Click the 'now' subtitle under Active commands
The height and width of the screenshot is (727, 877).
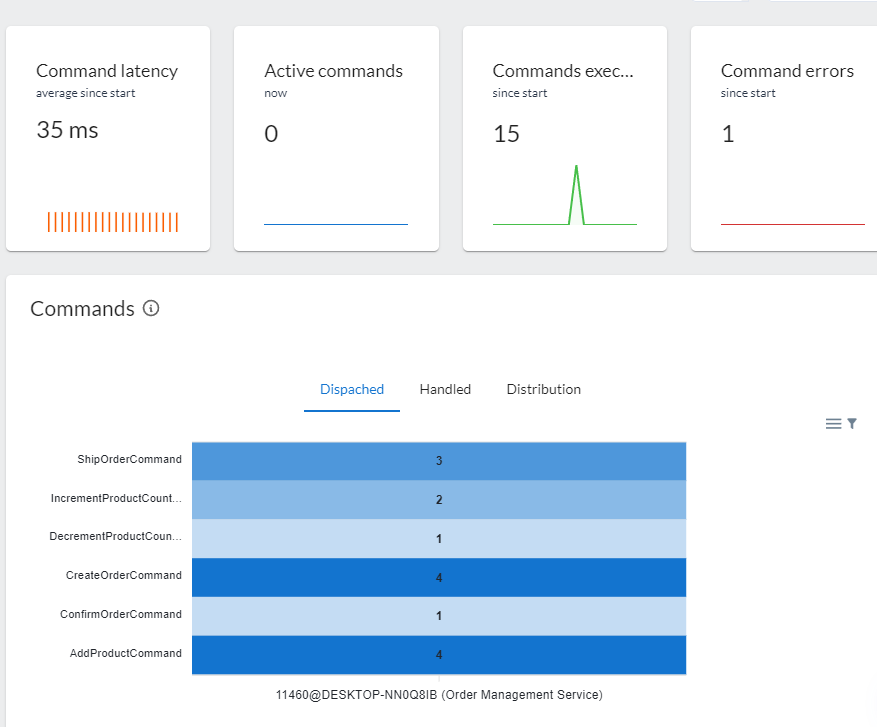tap(275, 93)
